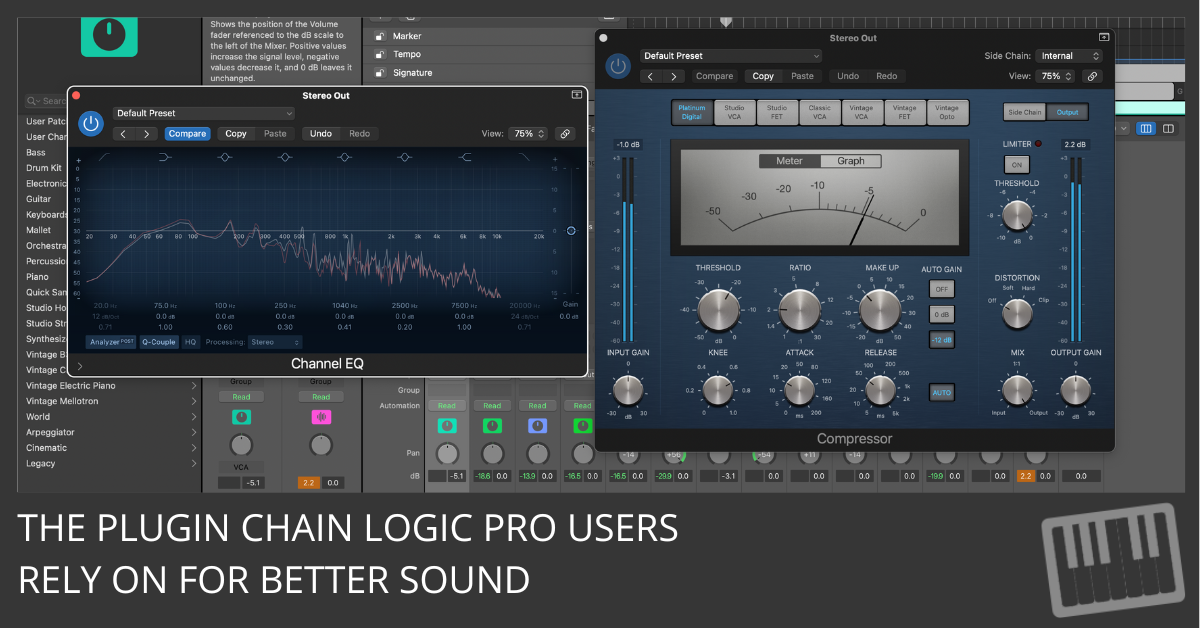Viewport: 1200px width, 628px height.
Task: Go to next preset arrow in Compressor
Action: (675, 76)
